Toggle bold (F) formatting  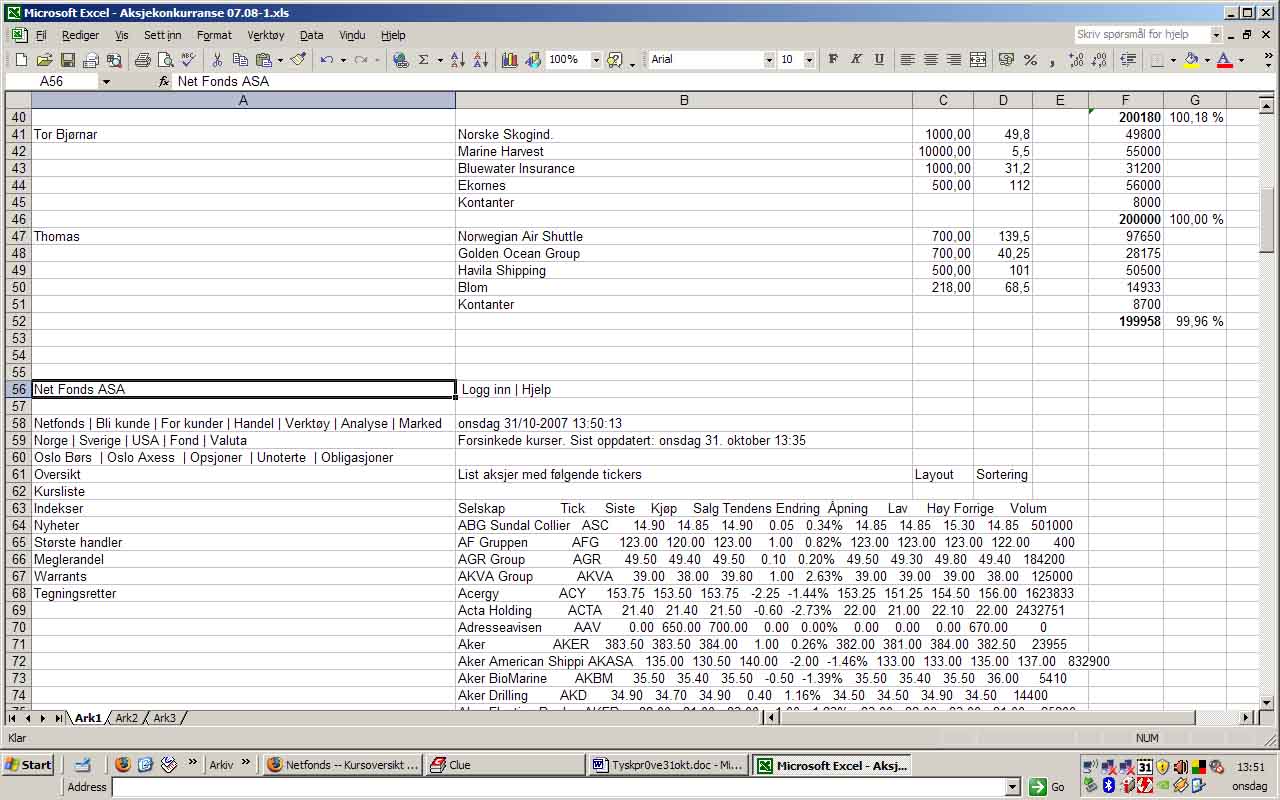pos(833,60)
